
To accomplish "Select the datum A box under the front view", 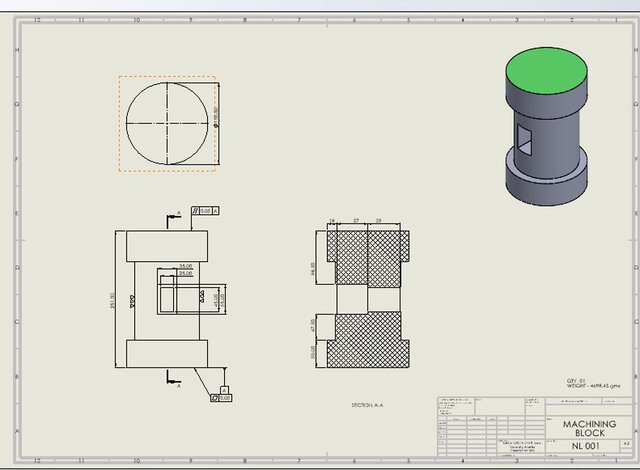I will (224, 390).
